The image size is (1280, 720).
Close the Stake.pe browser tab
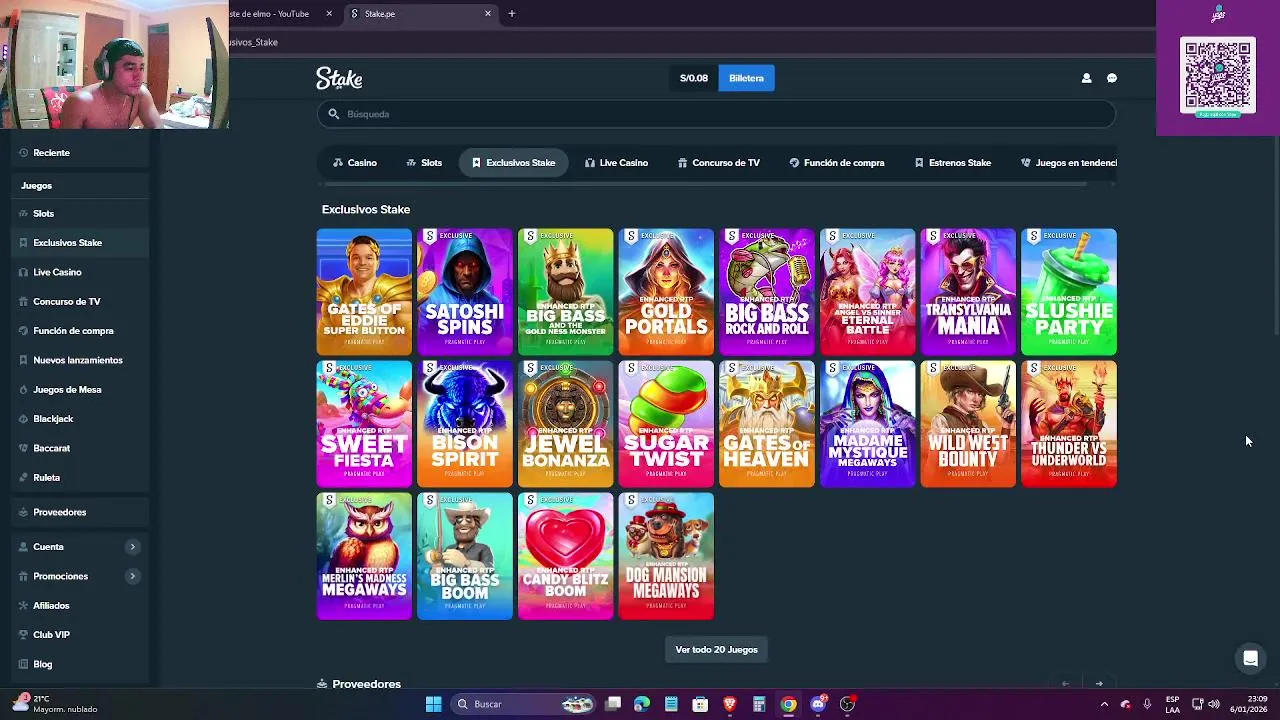point(488,14)
